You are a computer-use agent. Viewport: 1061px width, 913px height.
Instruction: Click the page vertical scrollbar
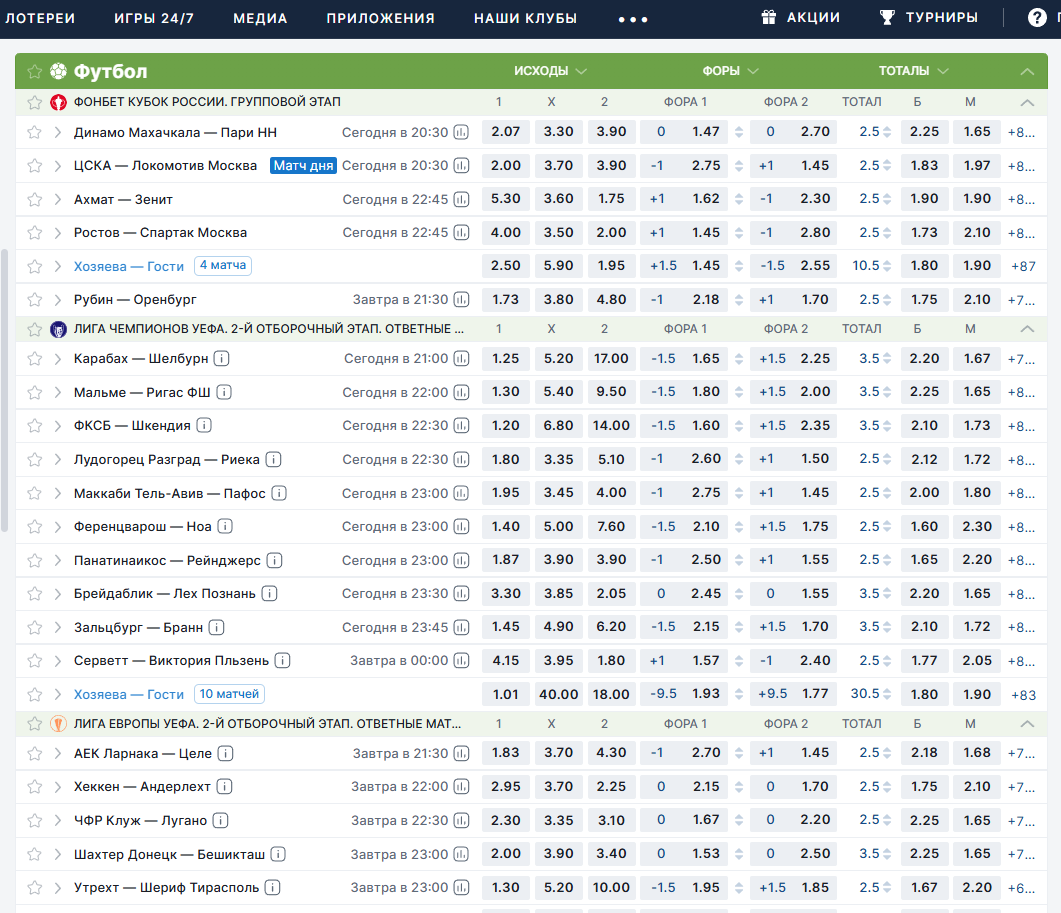pyautogui.click(x=4, y=391)
